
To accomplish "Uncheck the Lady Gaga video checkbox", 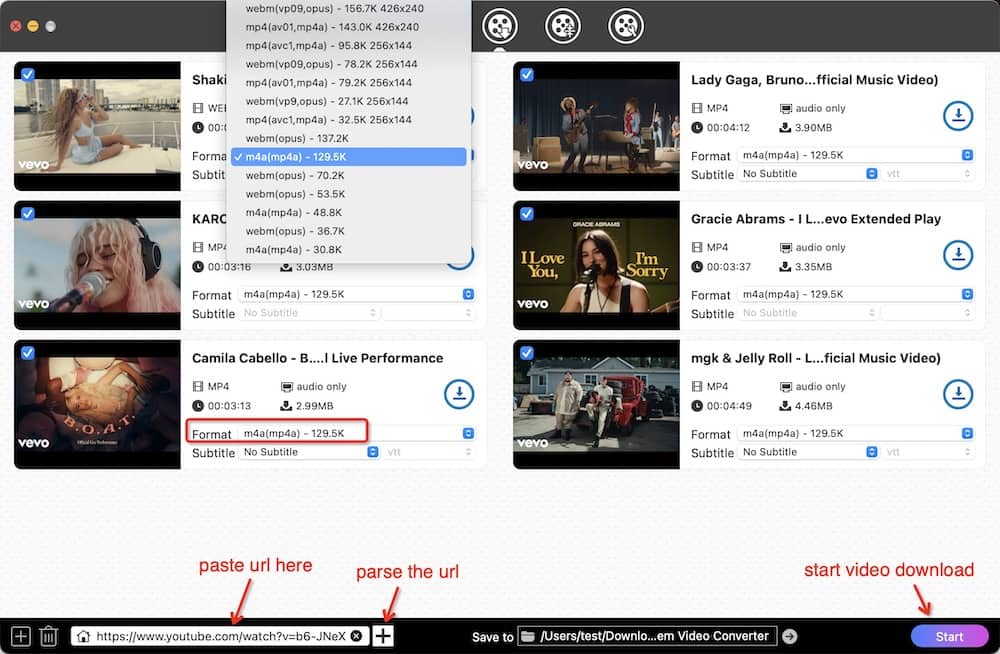I will [527, 74].
